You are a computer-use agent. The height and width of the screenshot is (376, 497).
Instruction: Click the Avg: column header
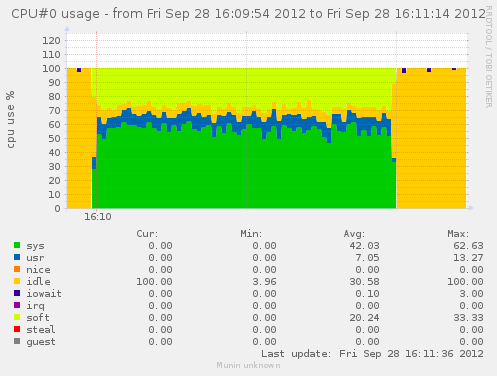click(354, 234)
